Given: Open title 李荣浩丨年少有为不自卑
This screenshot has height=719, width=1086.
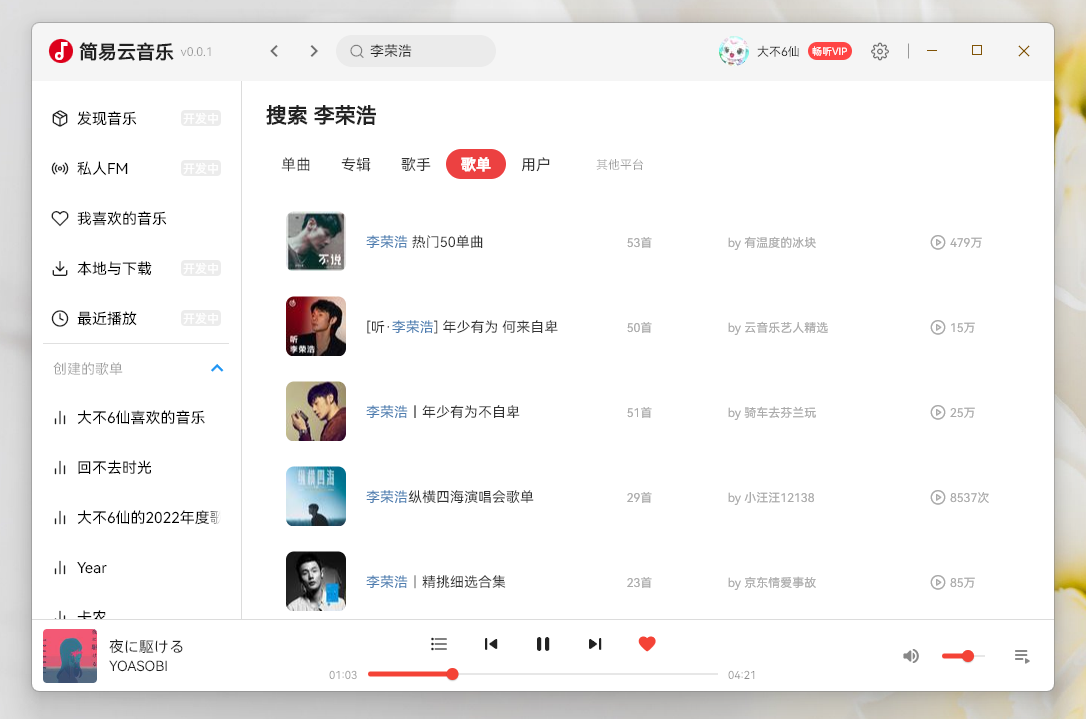Looking at the screenshot, I should click(443, 412).
